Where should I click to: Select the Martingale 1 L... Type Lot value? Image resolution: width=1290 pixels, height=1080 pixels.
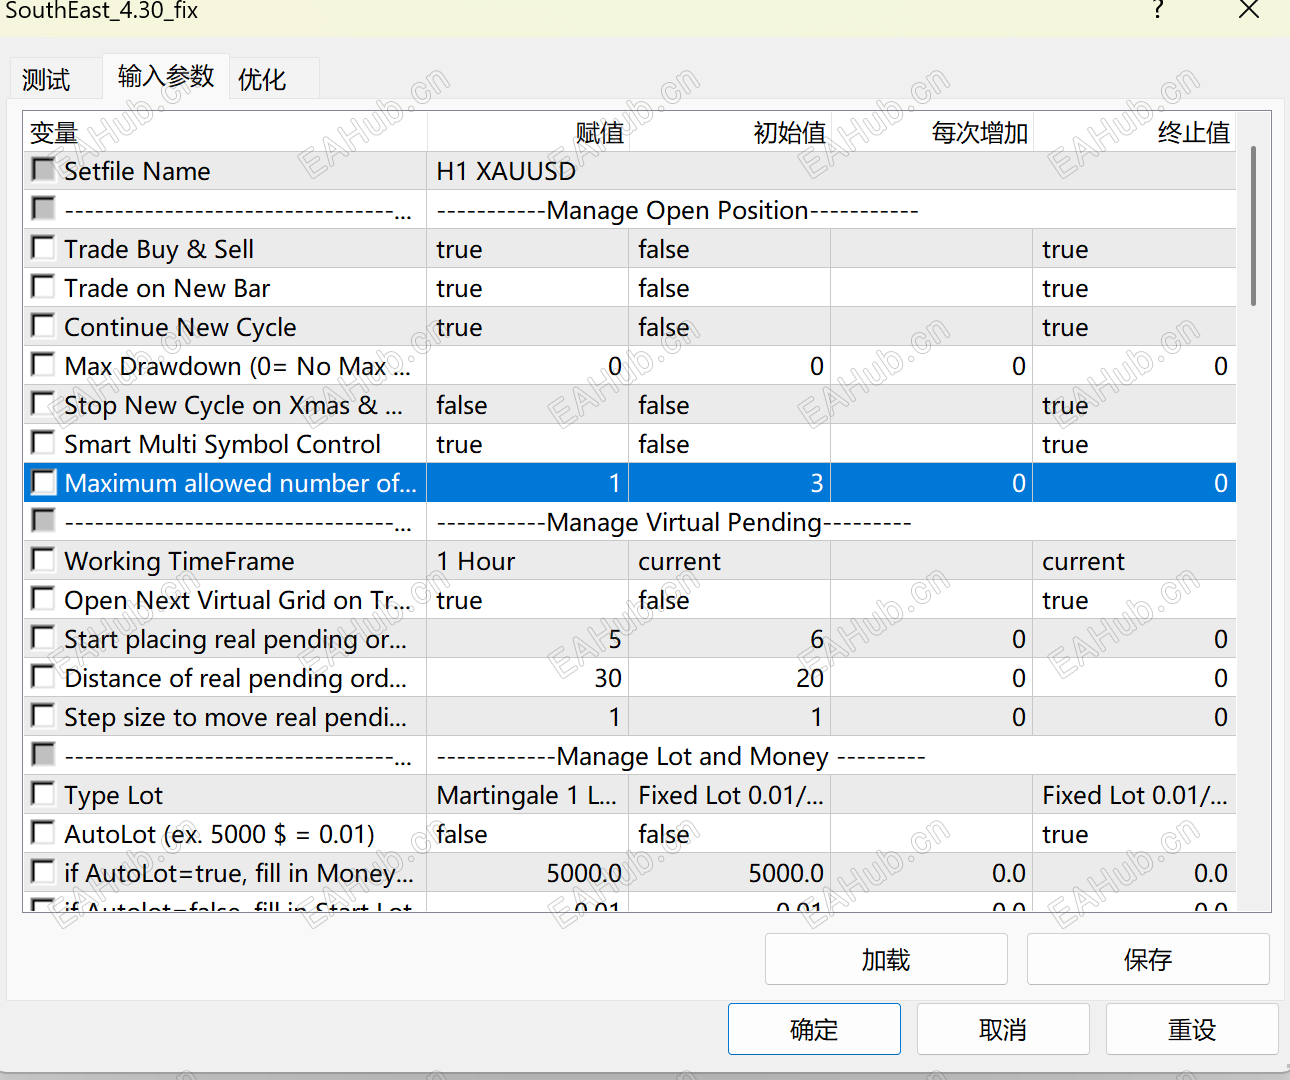click(528, 795)
